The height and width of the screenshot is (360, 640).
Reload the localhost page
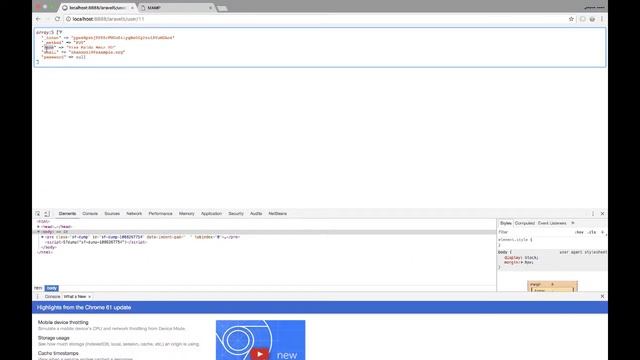click(x=57, y=19)
